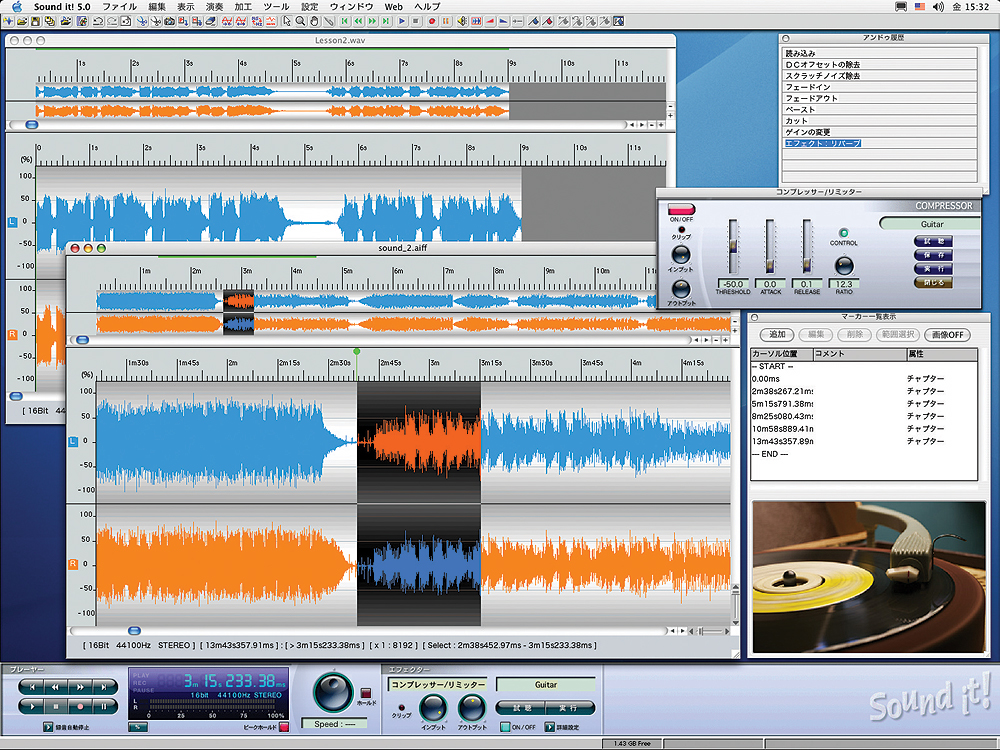Click the RATIO knob in Compressor

point(843,265)
